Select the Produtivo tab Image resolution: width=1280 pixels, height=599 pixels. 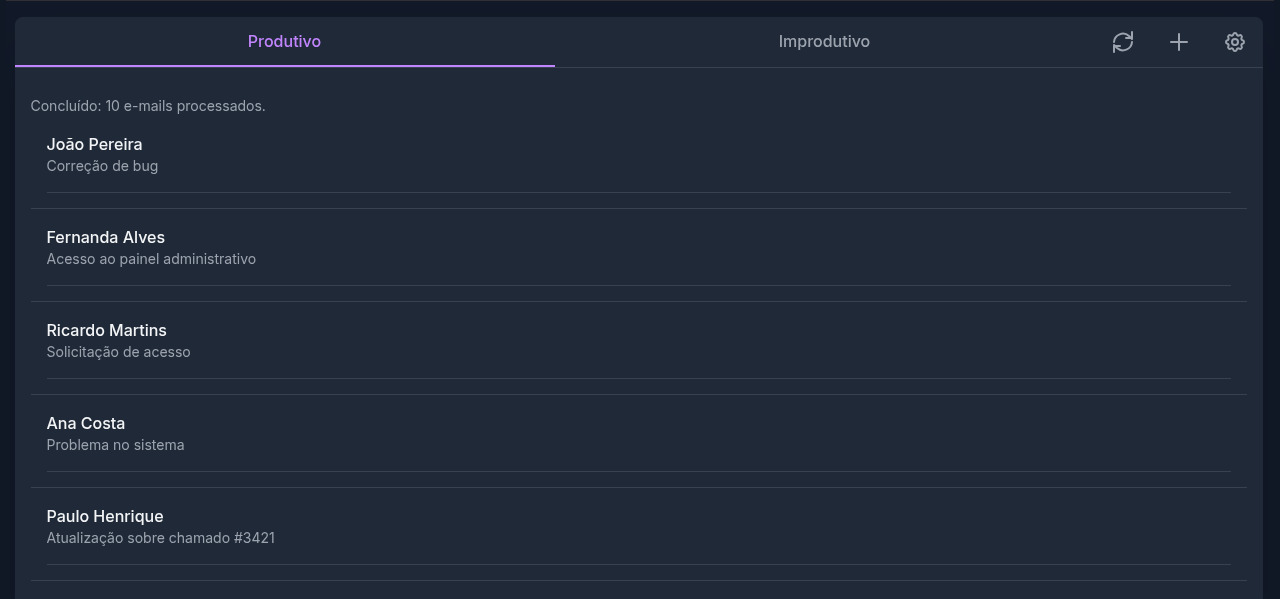coord(284,42)
